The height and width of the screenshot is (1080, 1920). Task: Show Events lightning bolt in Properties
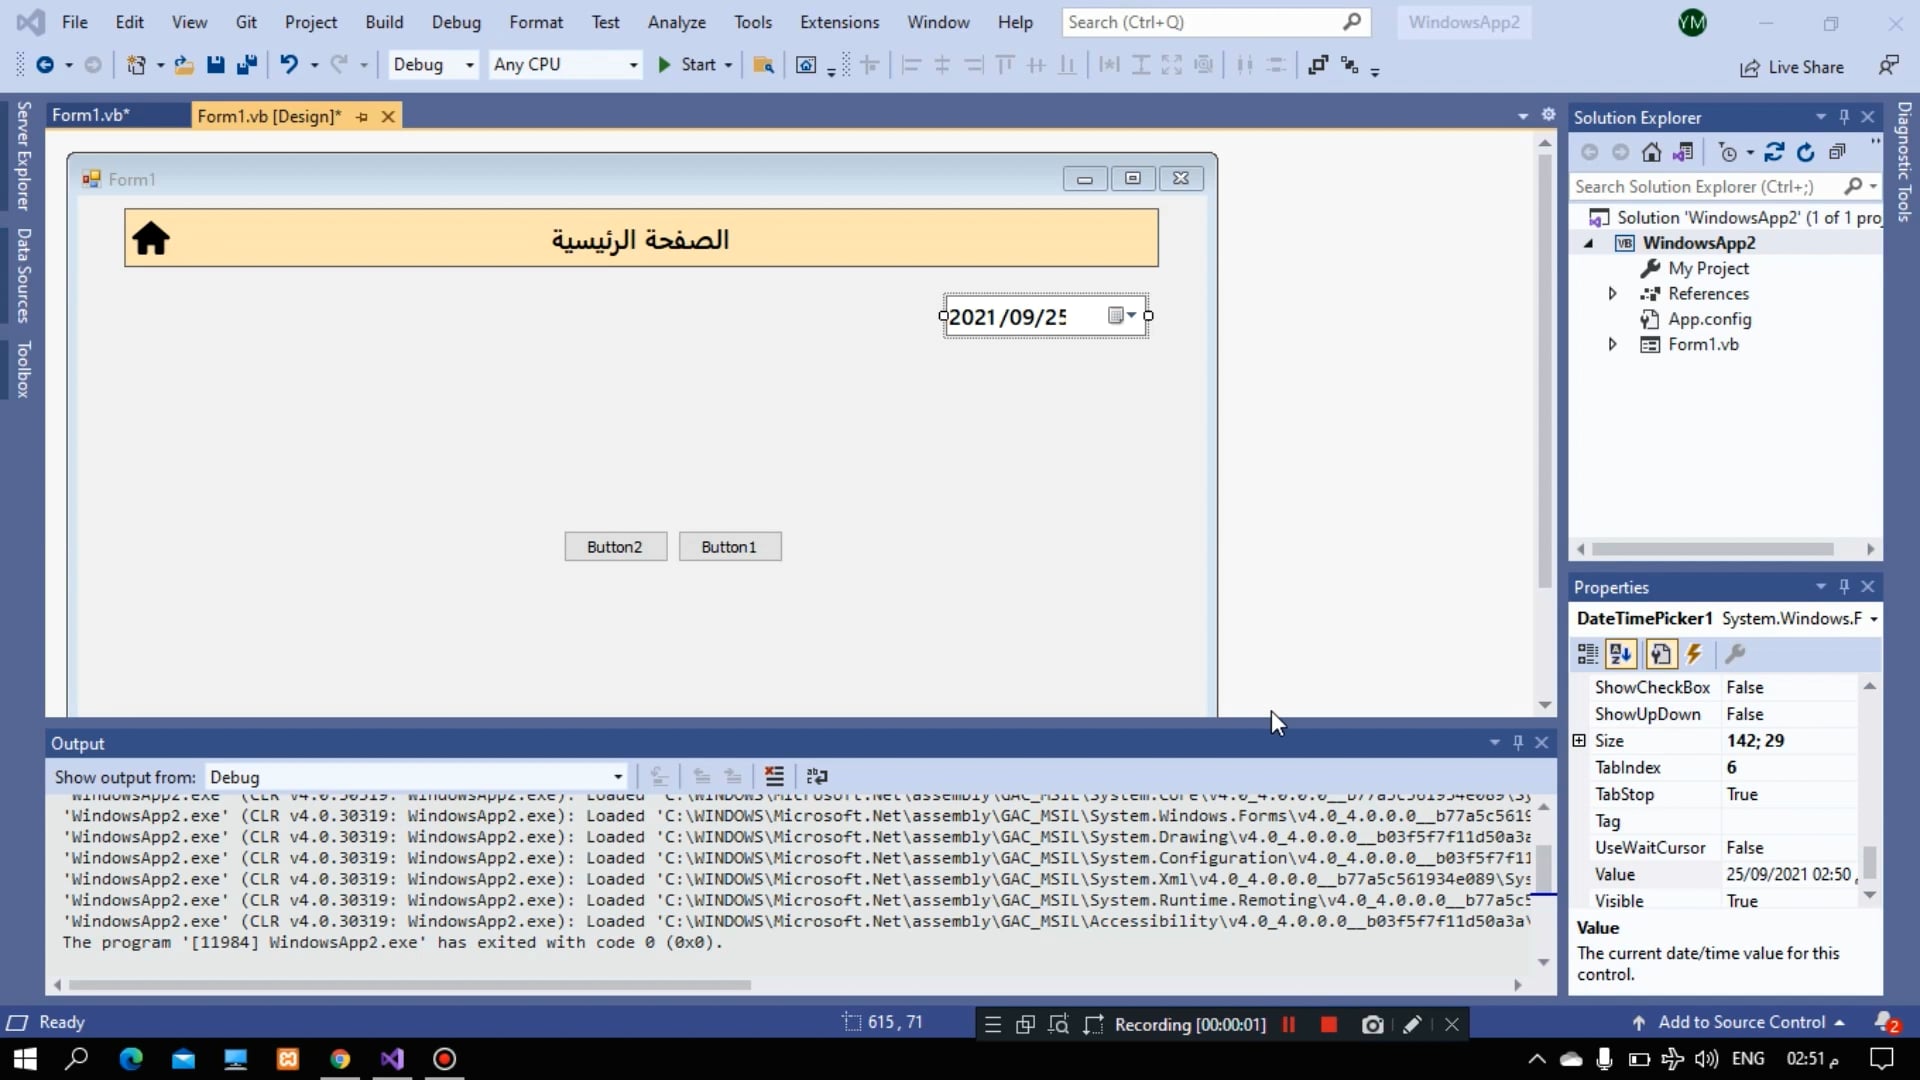coord(1694,654)
